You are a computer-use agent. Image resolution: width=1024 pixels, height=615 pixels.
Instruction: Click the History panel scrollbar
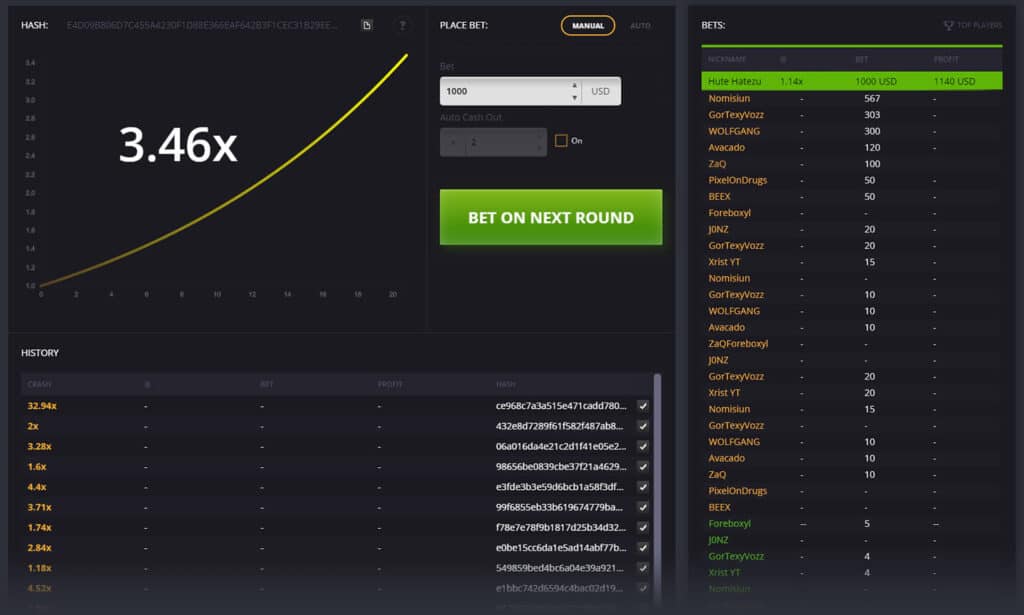(657, 450)
